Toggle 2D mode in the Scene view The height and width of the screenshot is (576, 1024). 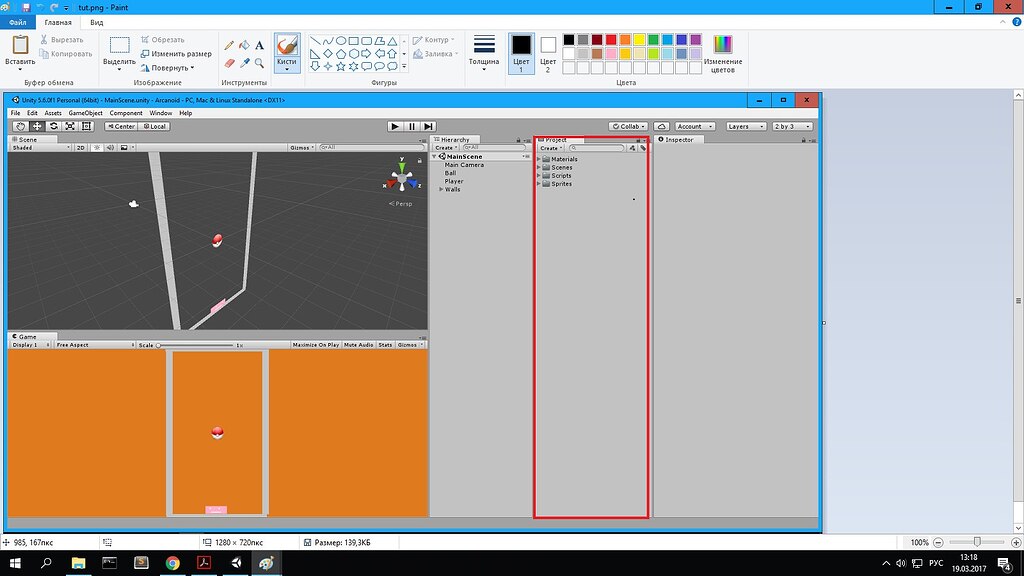[x=80, y=145]
